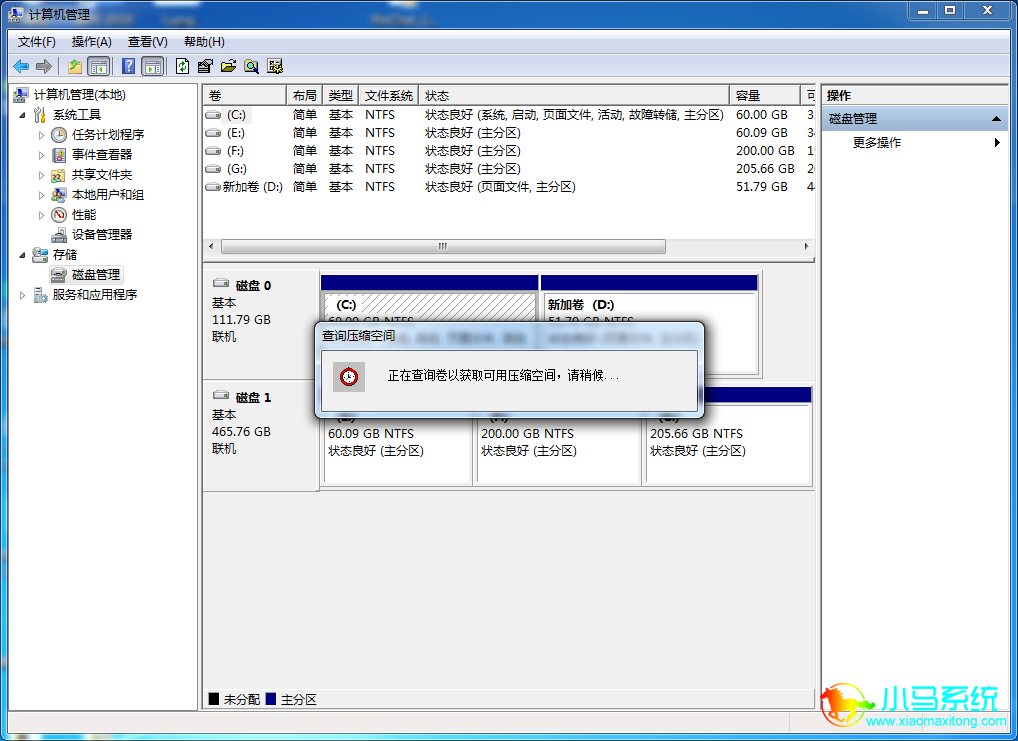Screen dimensions: 1018x741
Task: Click the 51.79 GB capacity cell
Action: [x=762, y=187]
